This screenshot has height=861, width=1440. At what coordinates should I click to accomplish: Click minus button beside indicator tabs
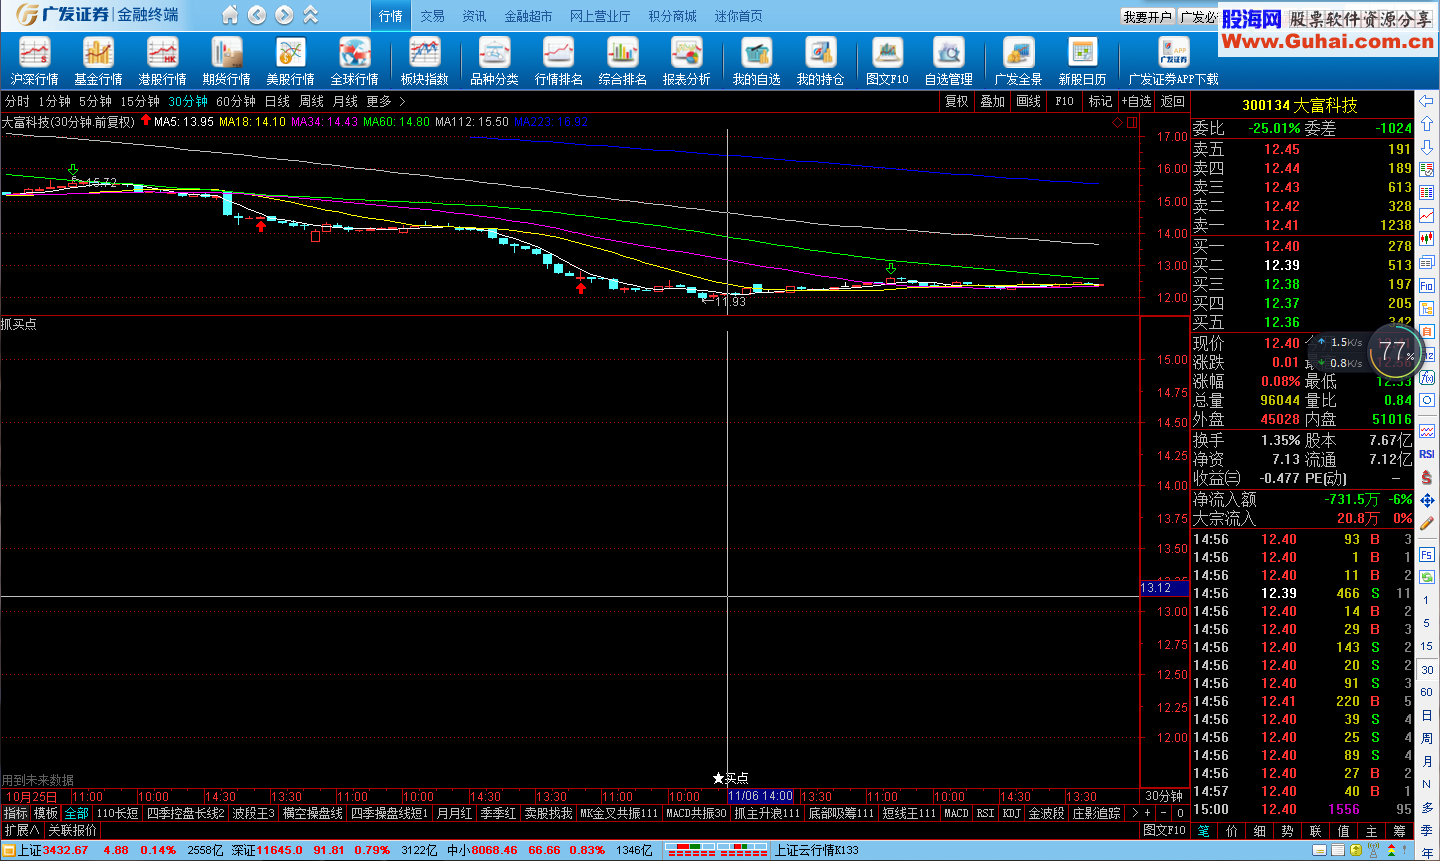1162,813
